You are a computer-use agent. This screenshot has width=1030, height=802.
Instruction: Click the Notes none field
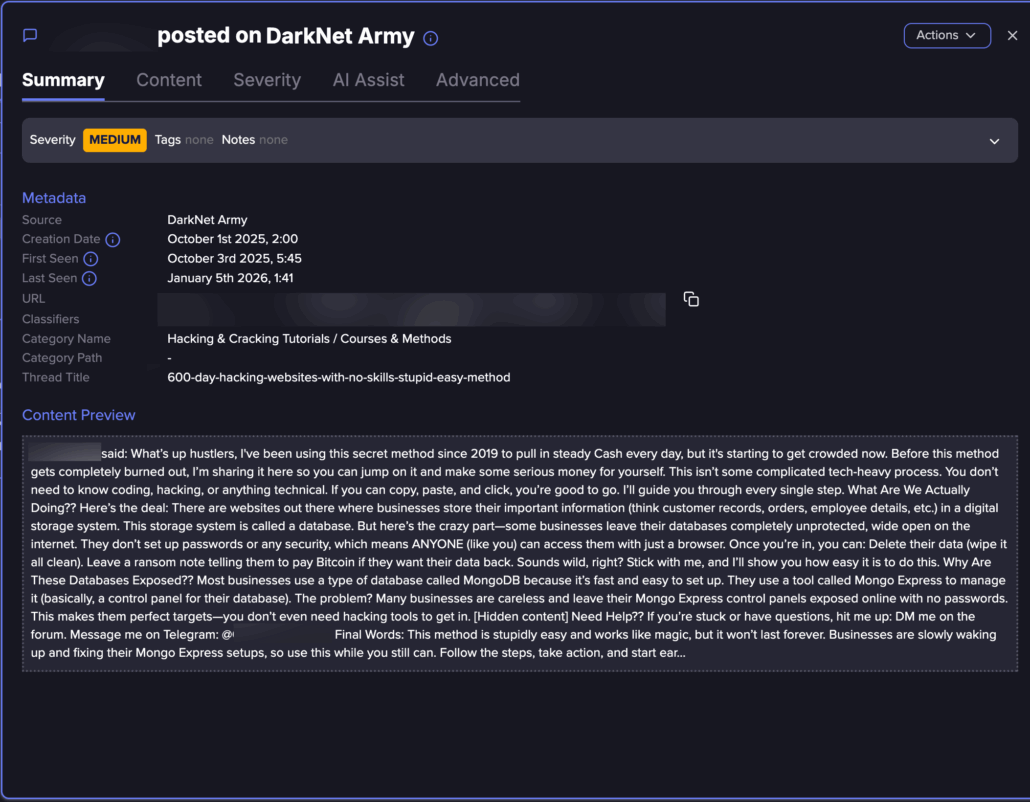254,140
